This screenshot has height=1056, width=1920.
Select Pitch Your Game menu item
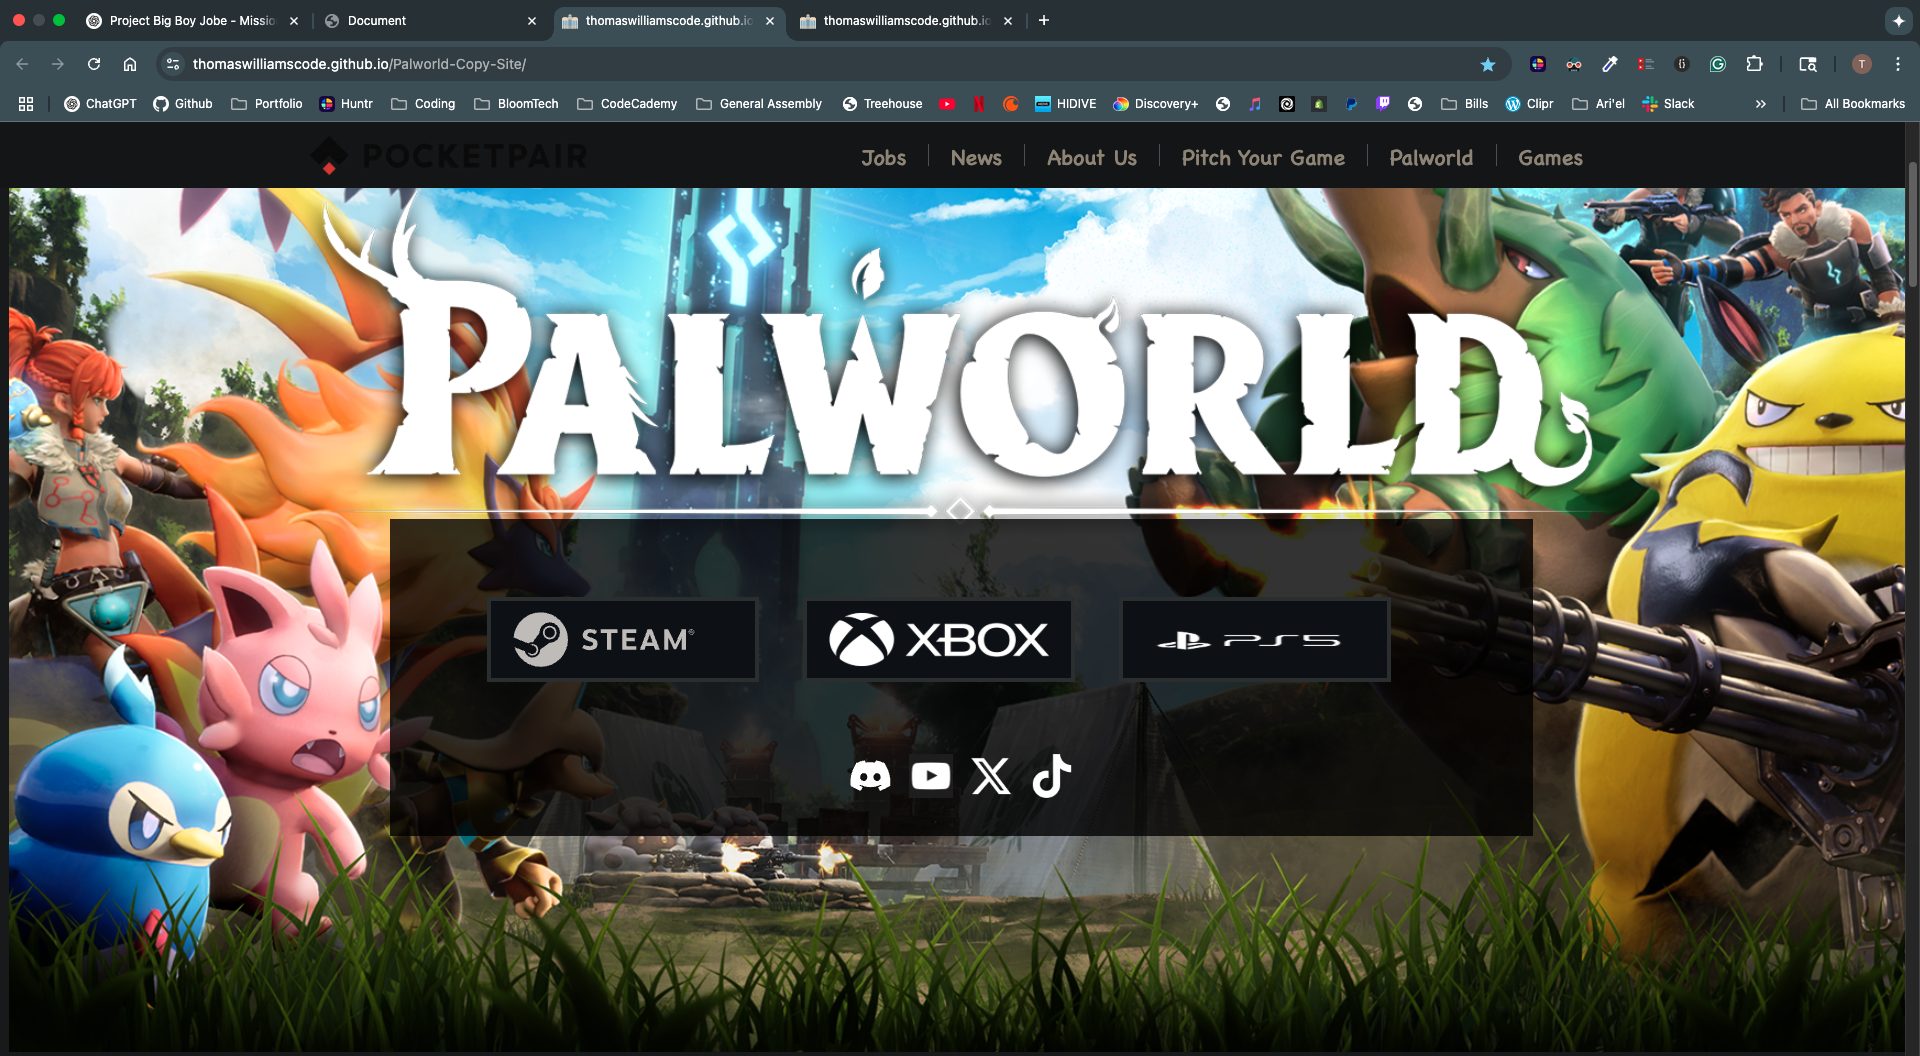pos(1262,158)
